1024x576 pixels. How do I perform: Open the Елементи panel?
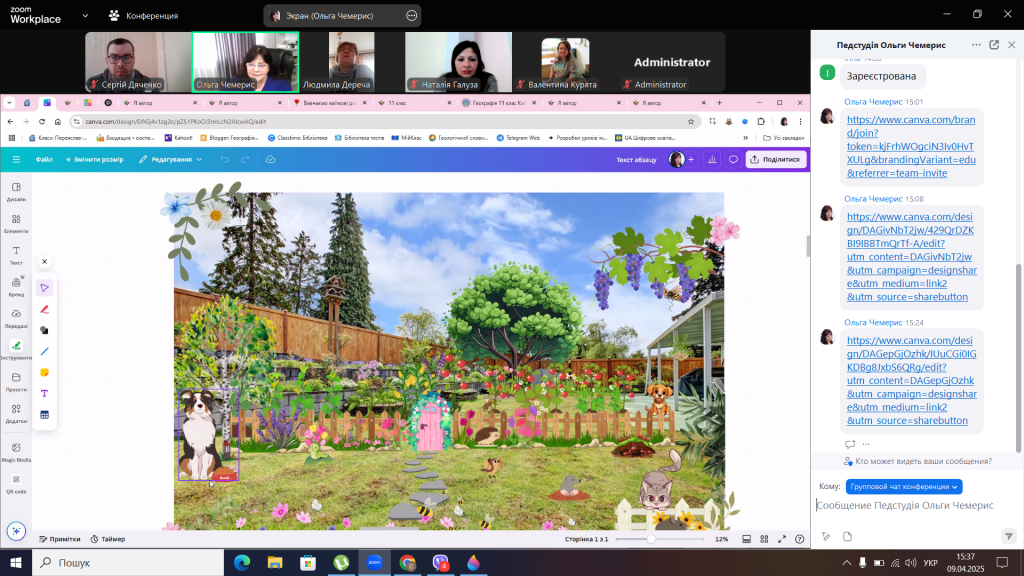[x=16, y=223]
